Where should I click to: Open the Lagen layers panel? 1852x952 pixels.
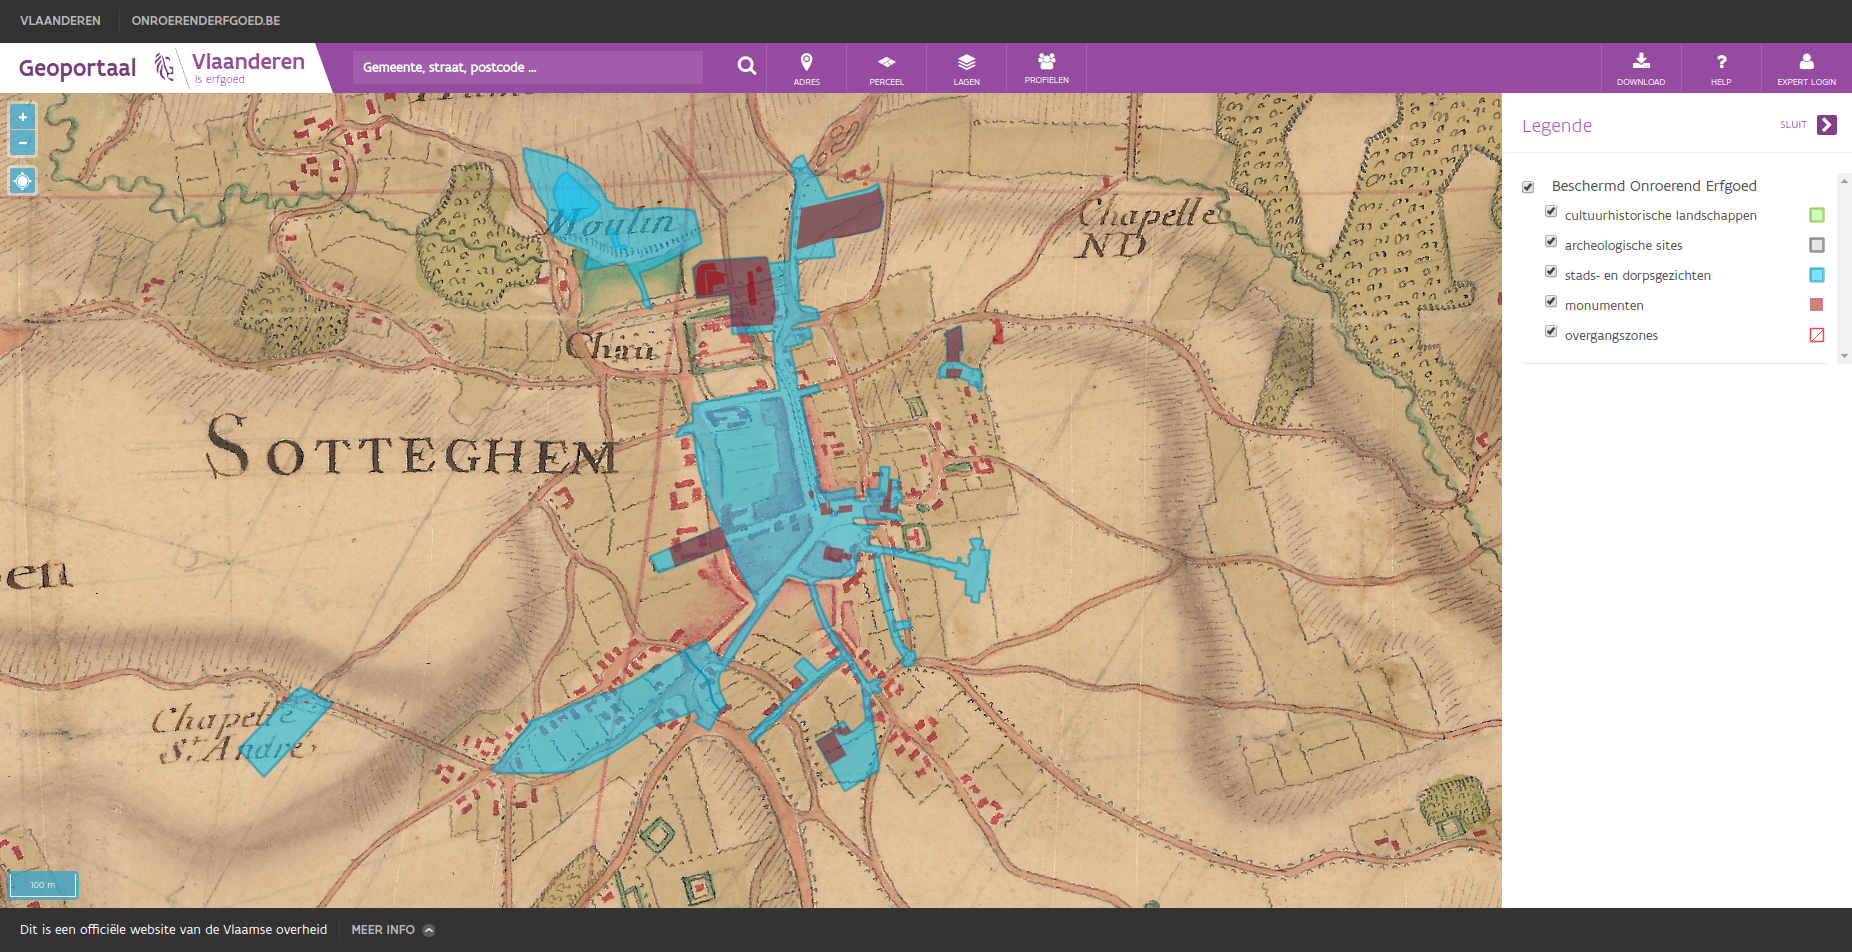click(966, 68)
